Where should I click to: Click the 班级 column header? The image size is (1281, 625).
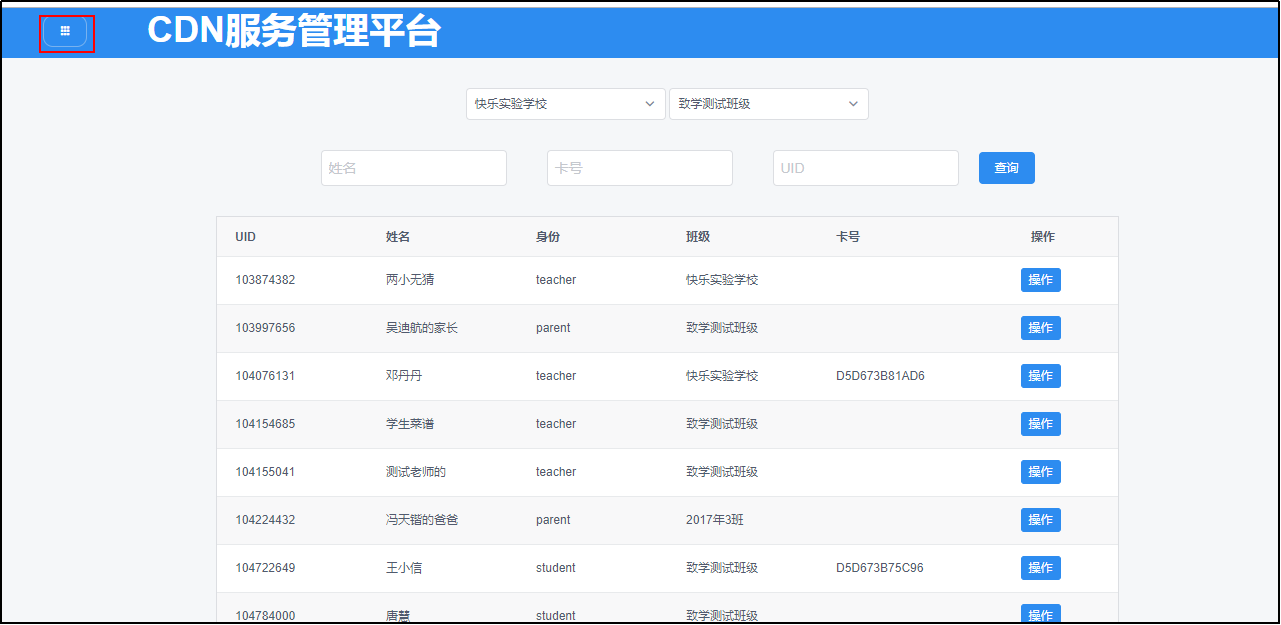(x=697, y=237)
